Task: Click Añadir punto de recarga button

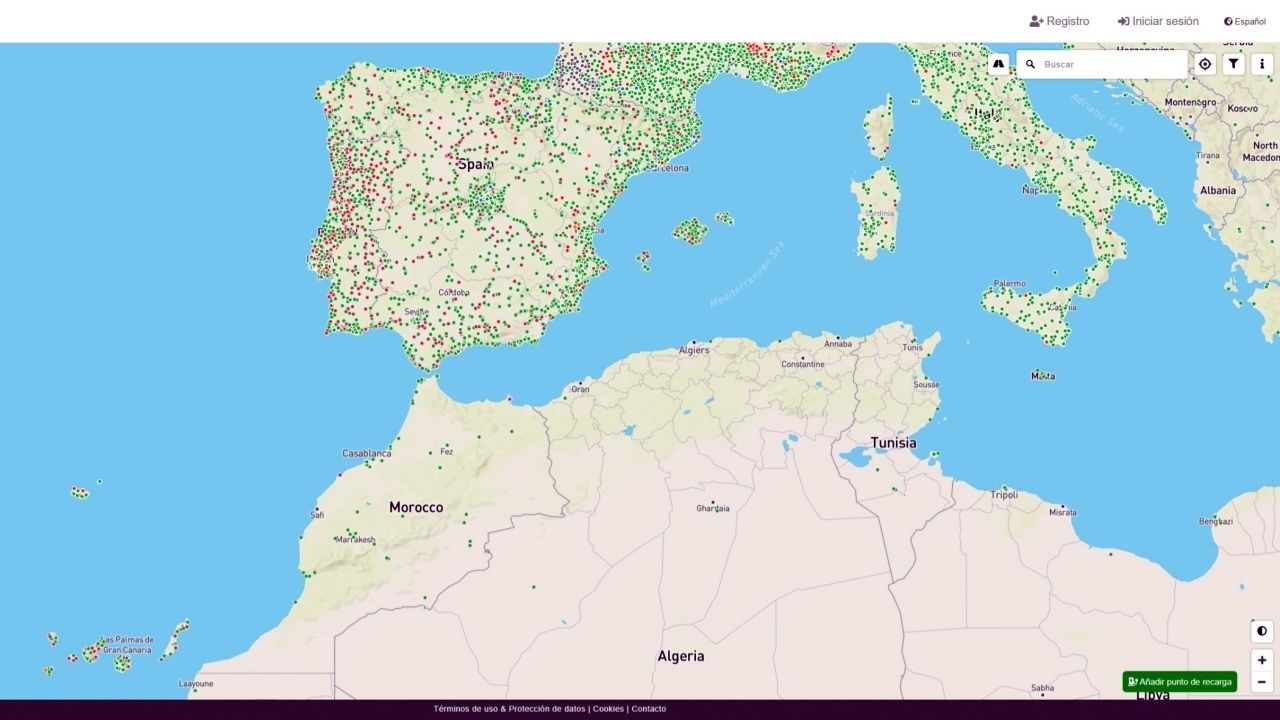Action: click(1180, 682)
